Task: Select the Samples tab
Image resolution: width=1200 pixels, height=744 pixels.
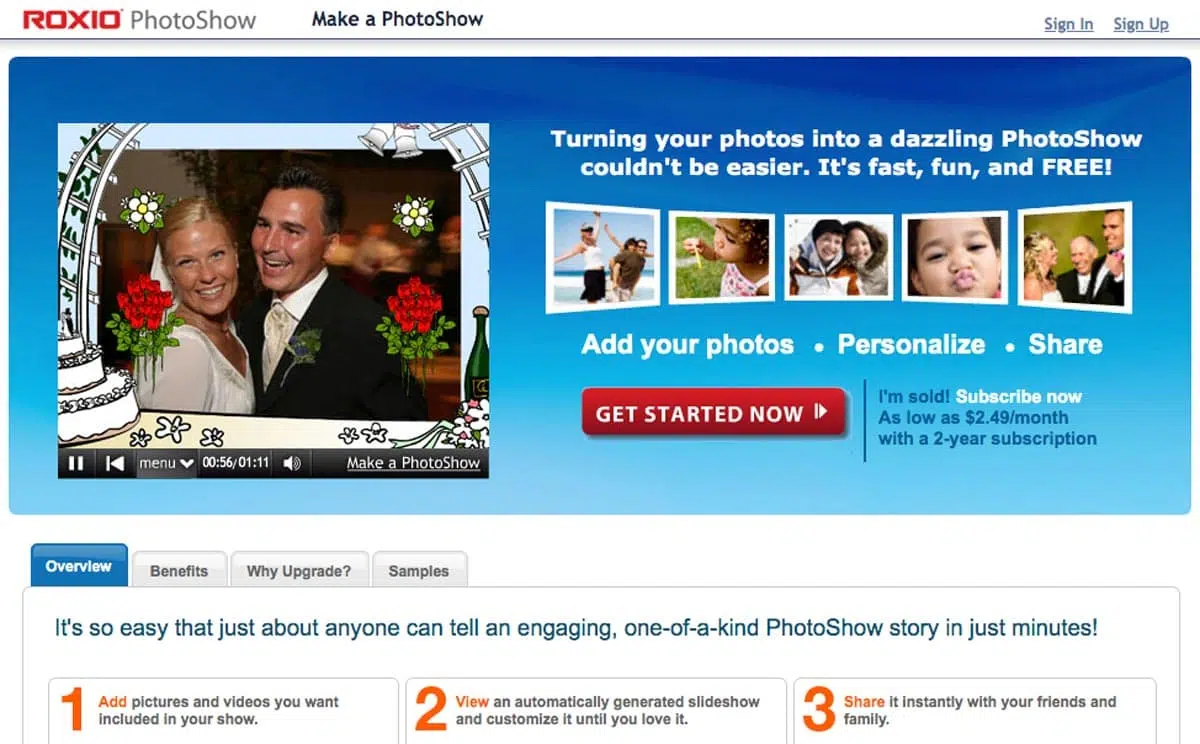Action: click(x=418, y=571)
